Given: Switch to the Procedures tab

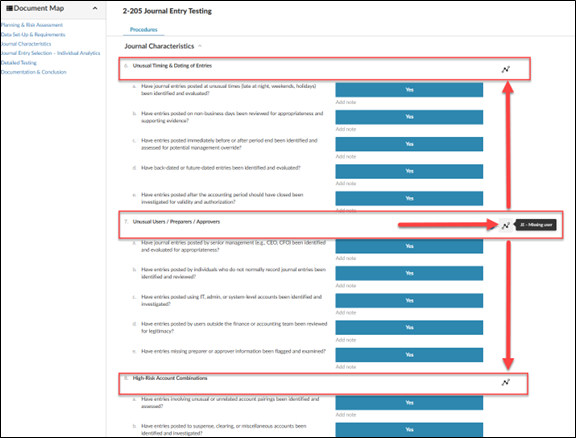Looking at the screenshot, I should coord(144,29).
